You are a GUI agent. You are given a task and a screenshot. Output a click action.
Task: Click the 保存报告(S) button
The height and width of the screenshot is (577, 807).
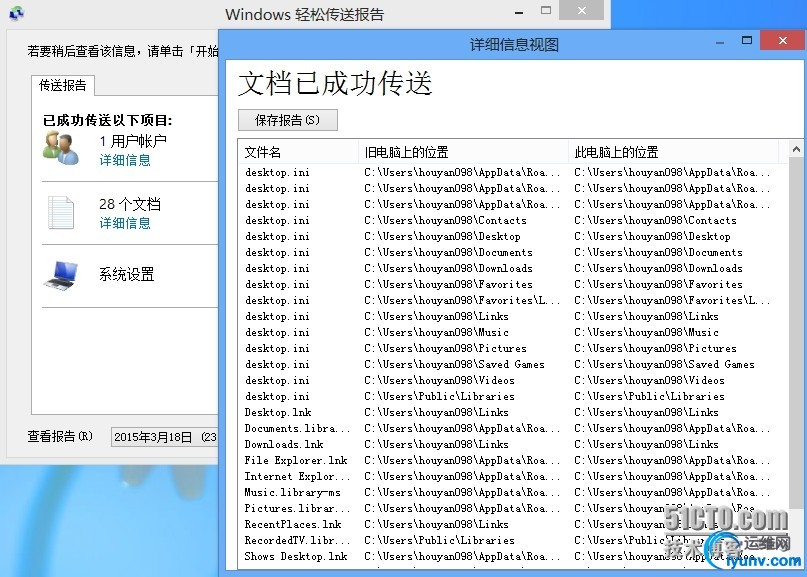coord(288,120)
